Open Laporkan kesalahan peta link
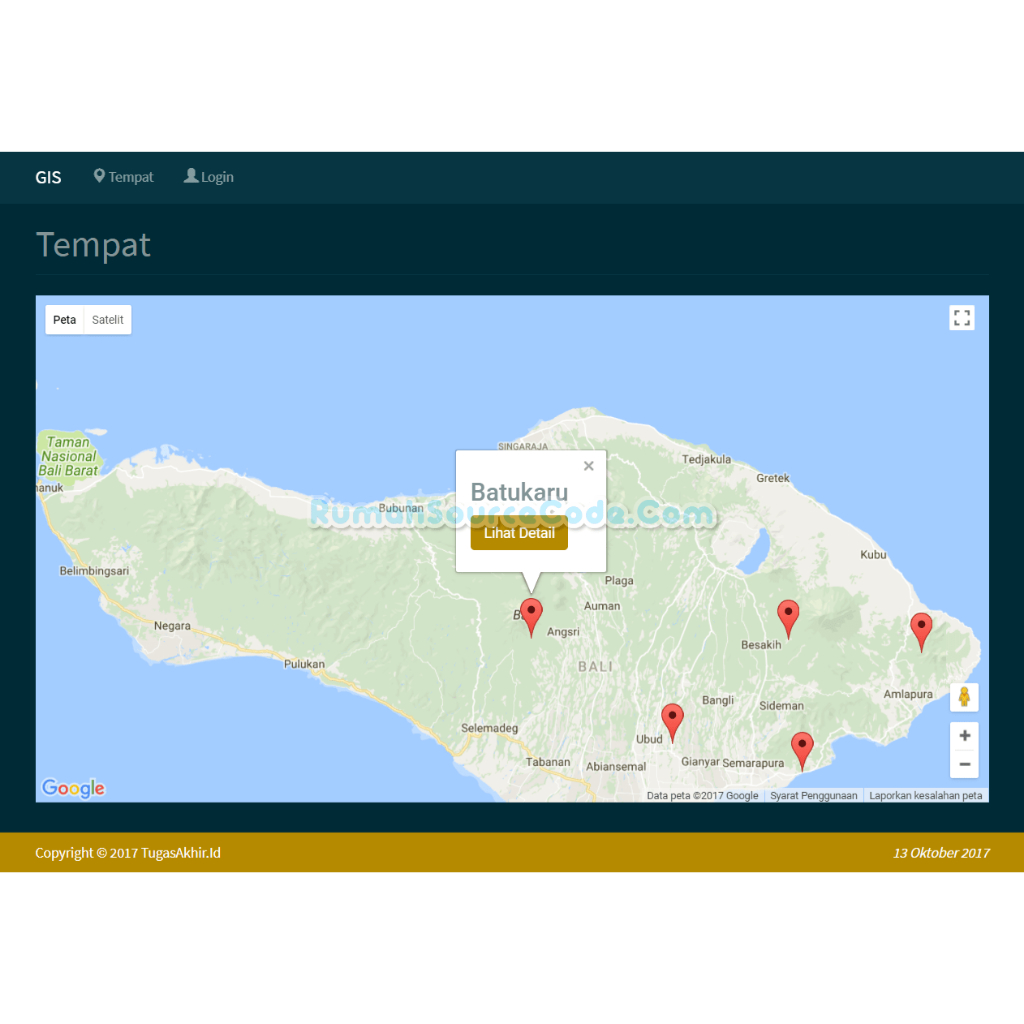 coord(925,795)
